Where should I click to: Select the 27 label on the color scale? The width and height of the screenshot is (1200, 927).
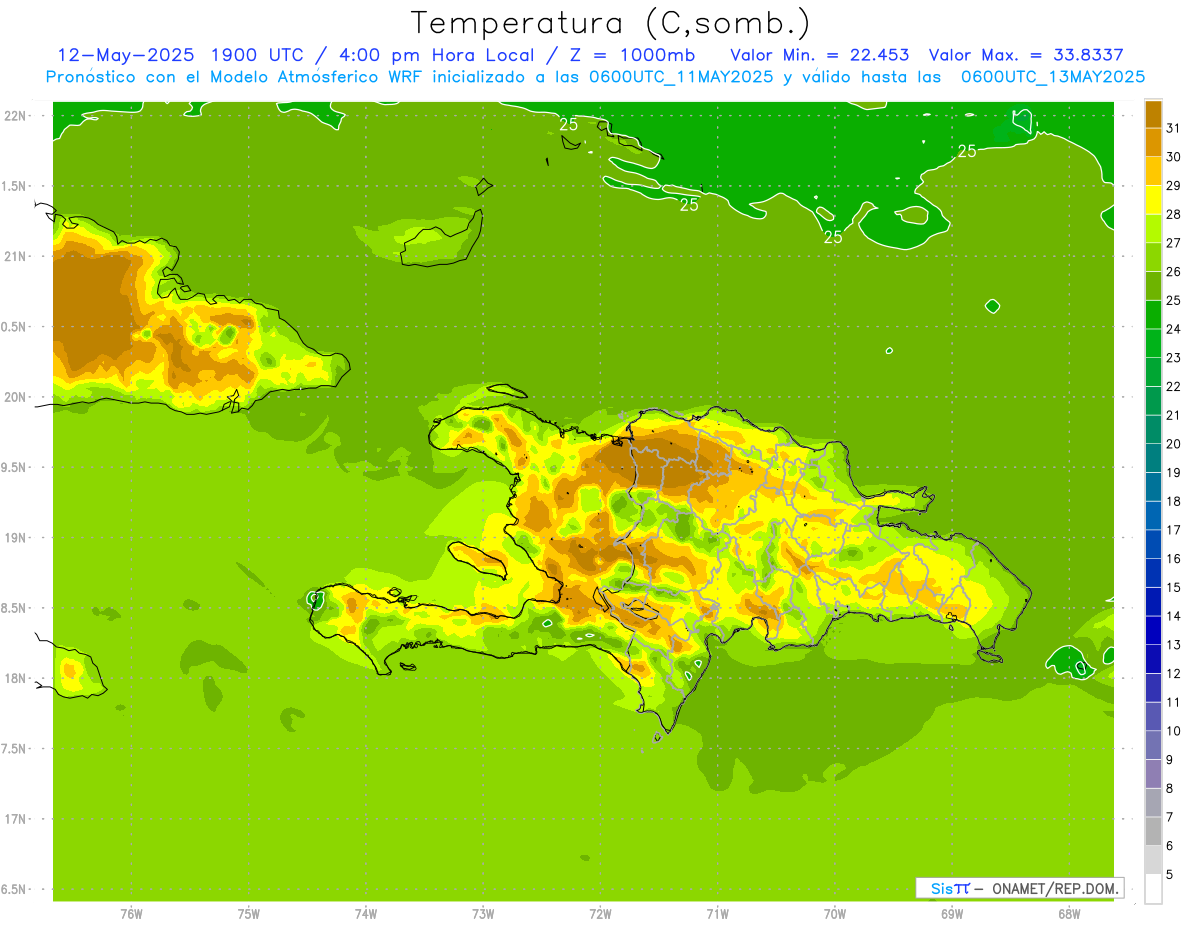1174,243
